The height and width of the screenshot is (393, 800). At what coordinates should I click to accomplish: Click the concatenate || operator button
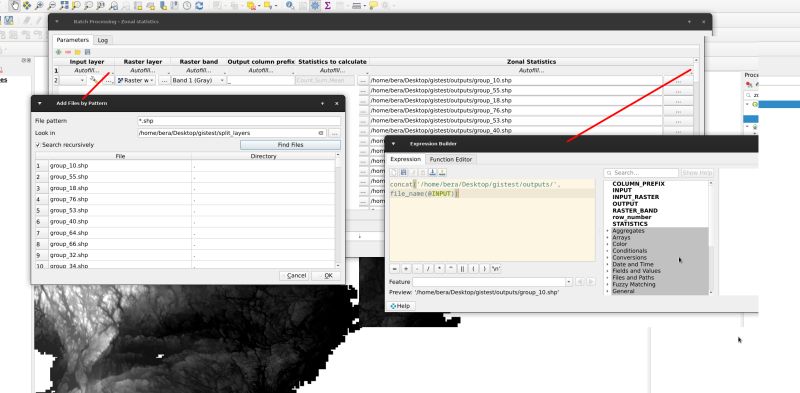coord(462,269)
